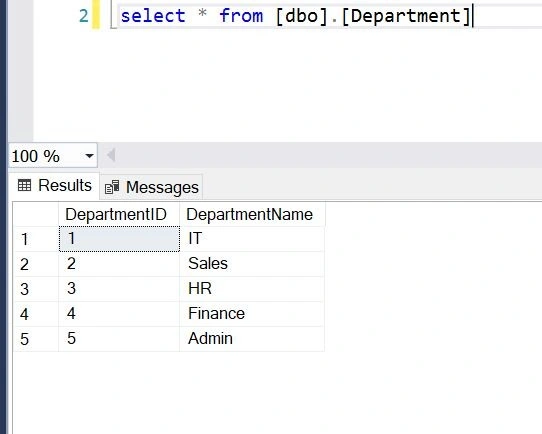Select row header number 3
This screenshot has height=434, width=542.
pyautogui.click(x=36, y=289)
